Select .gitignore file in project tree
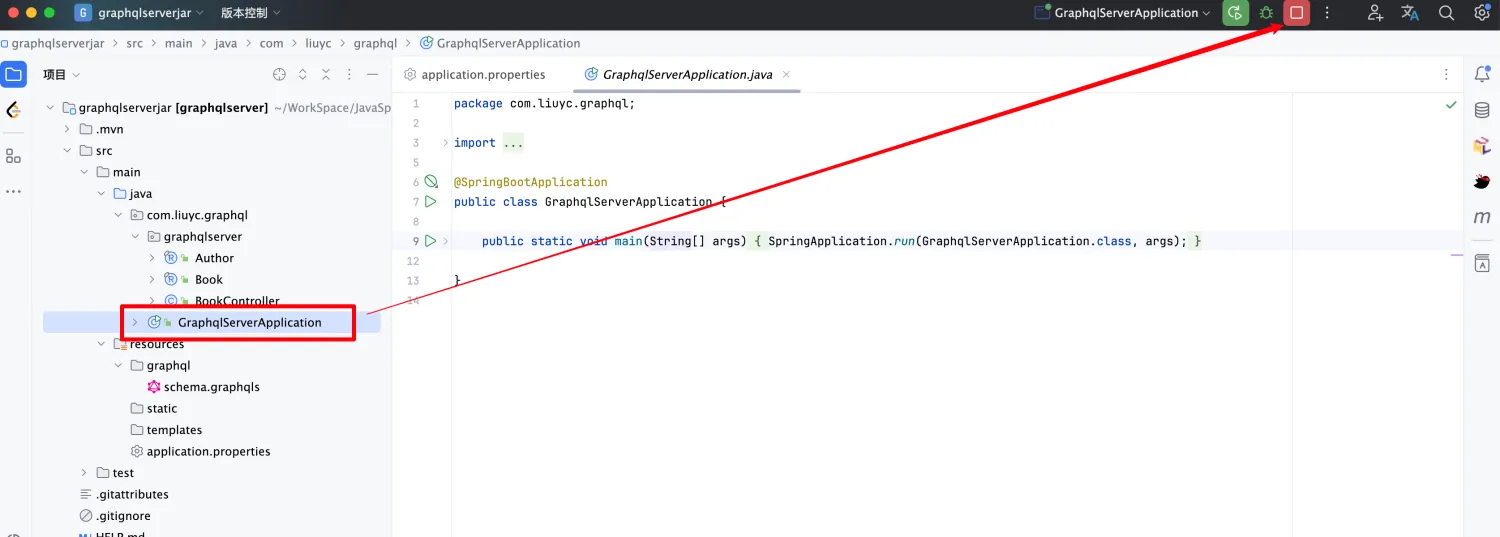This screenshot has width=1500, height=537. (x=123, y=516)
